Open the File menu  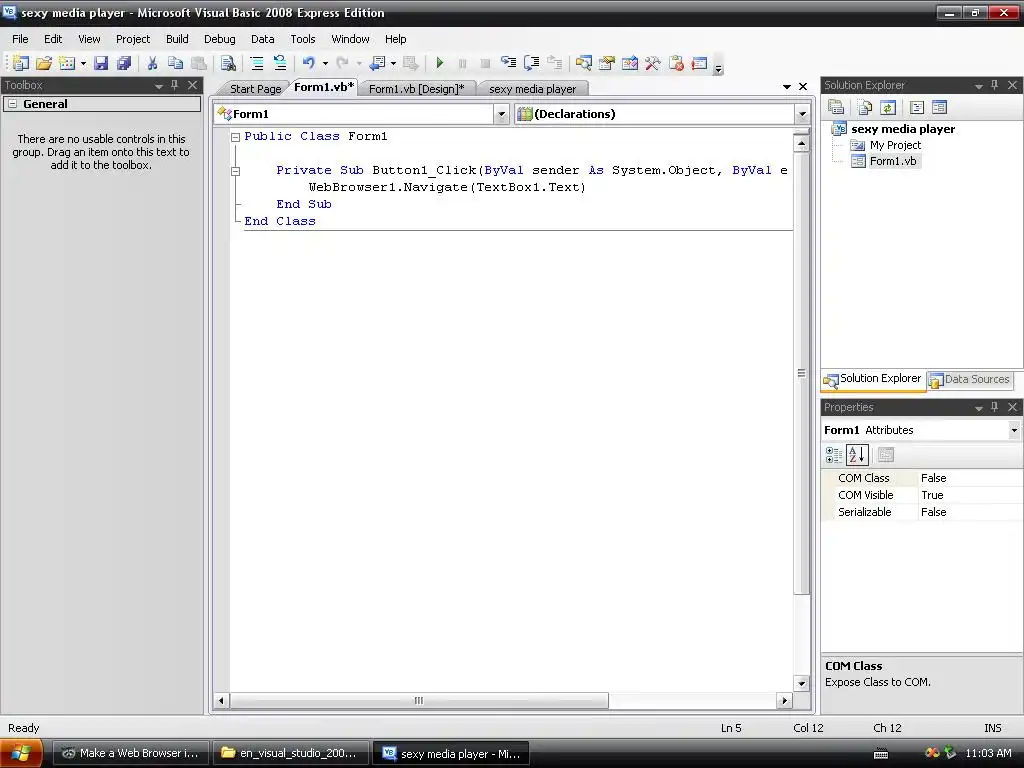point(20,39)
